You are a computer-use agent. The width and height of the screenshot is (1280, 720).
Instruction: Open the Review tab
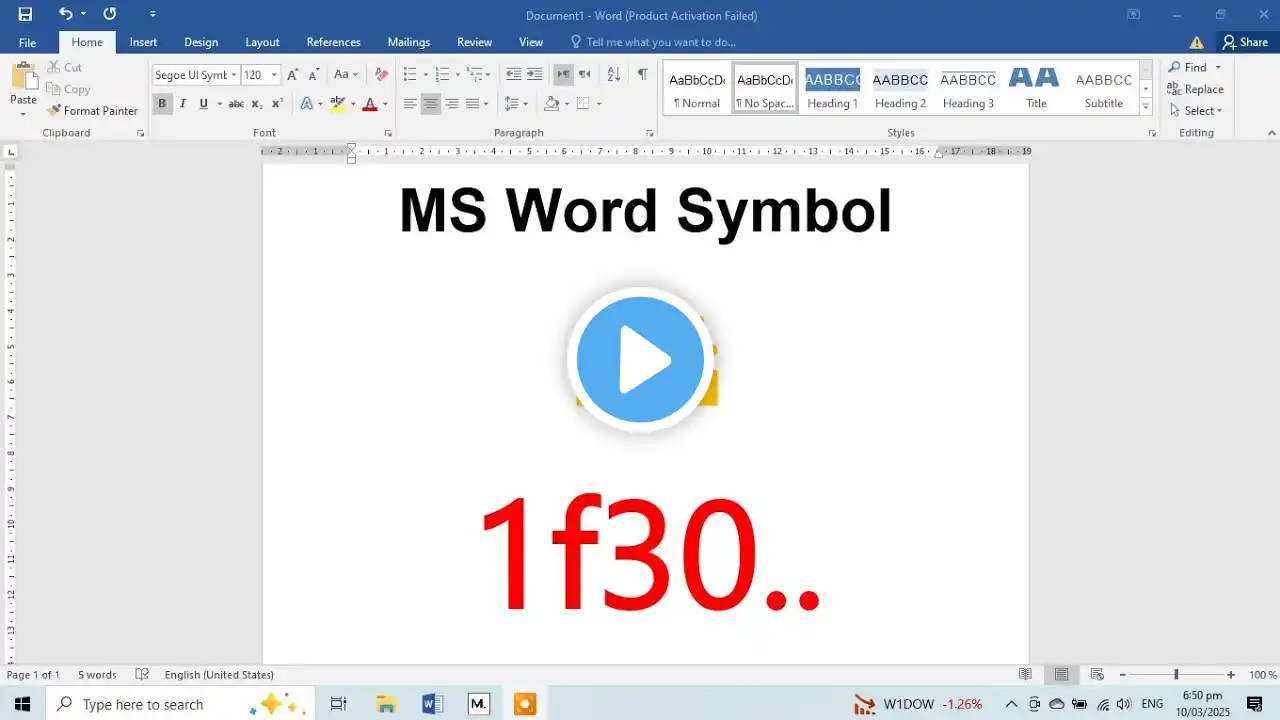tap(474, 42)
